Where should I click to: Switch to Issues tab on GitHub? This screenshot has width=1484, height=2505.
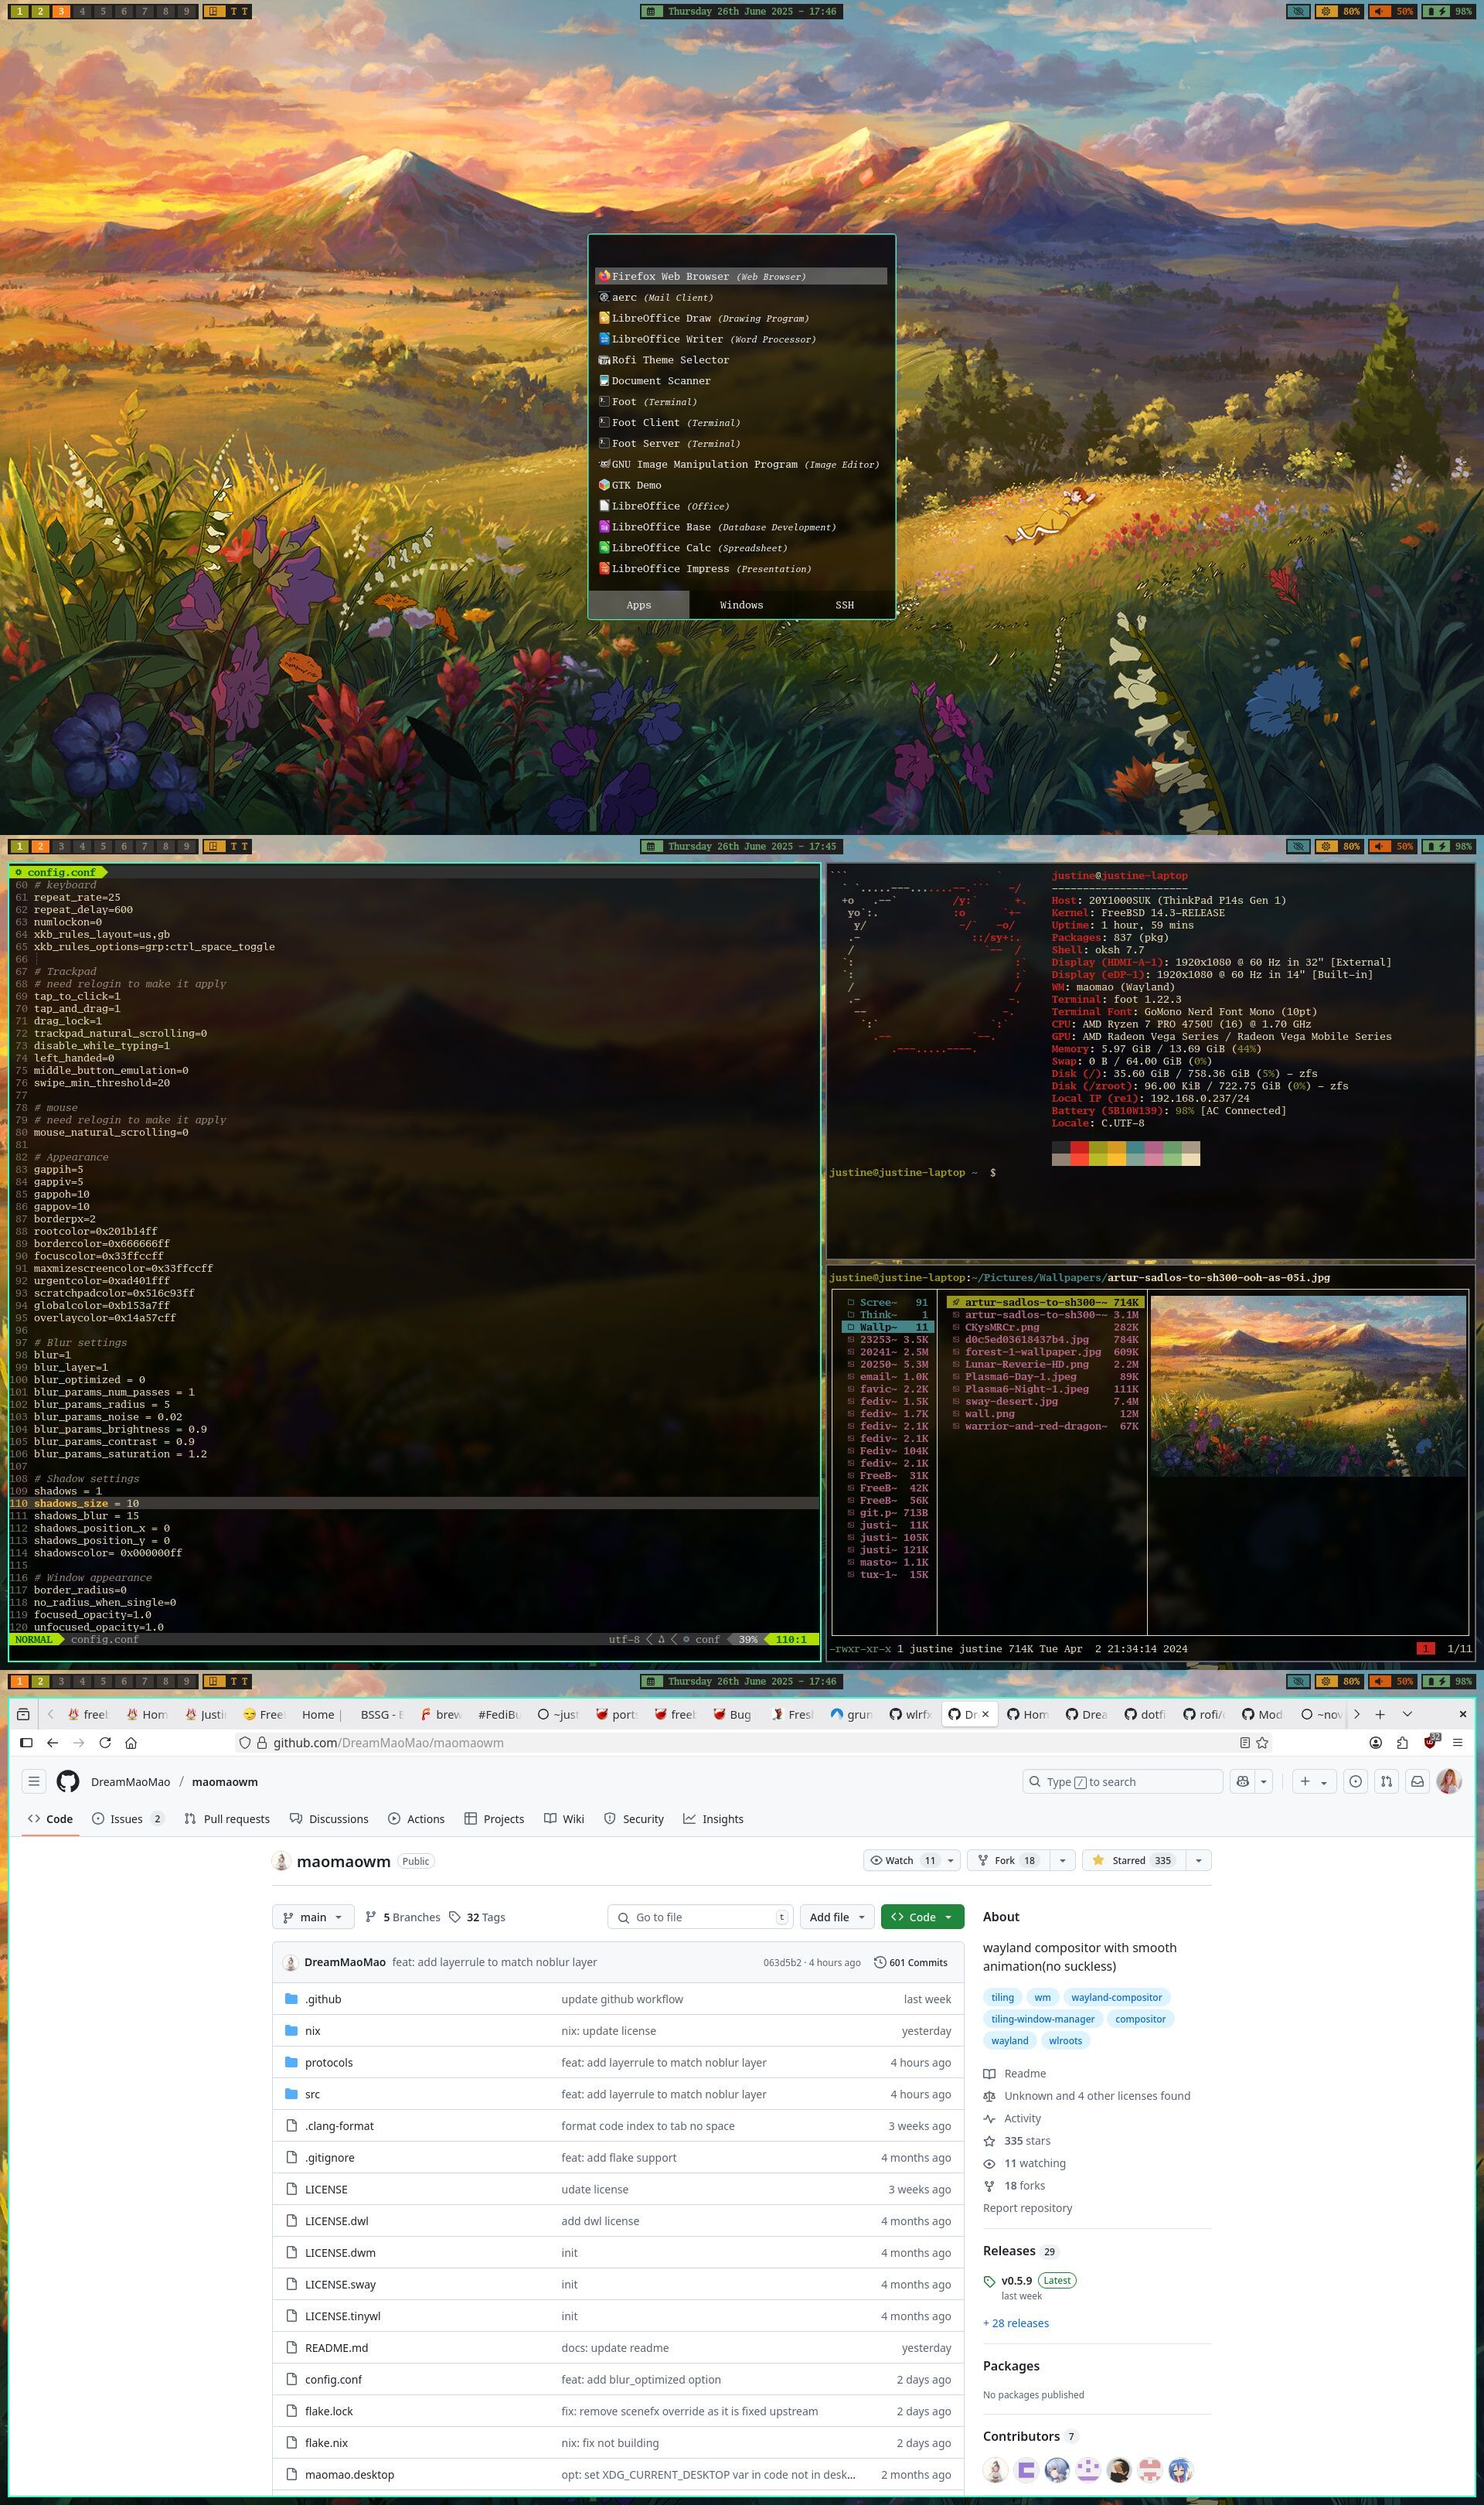pyautogui.click(x=127, y=1819)
